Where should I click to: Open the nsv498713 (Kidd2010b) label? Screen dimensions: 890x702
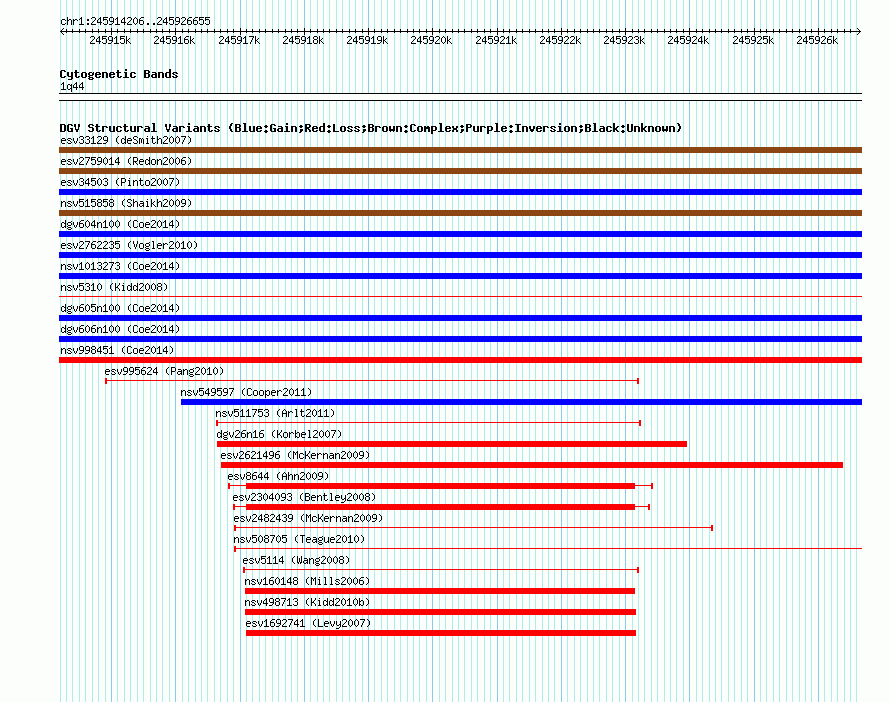(307, 602)
